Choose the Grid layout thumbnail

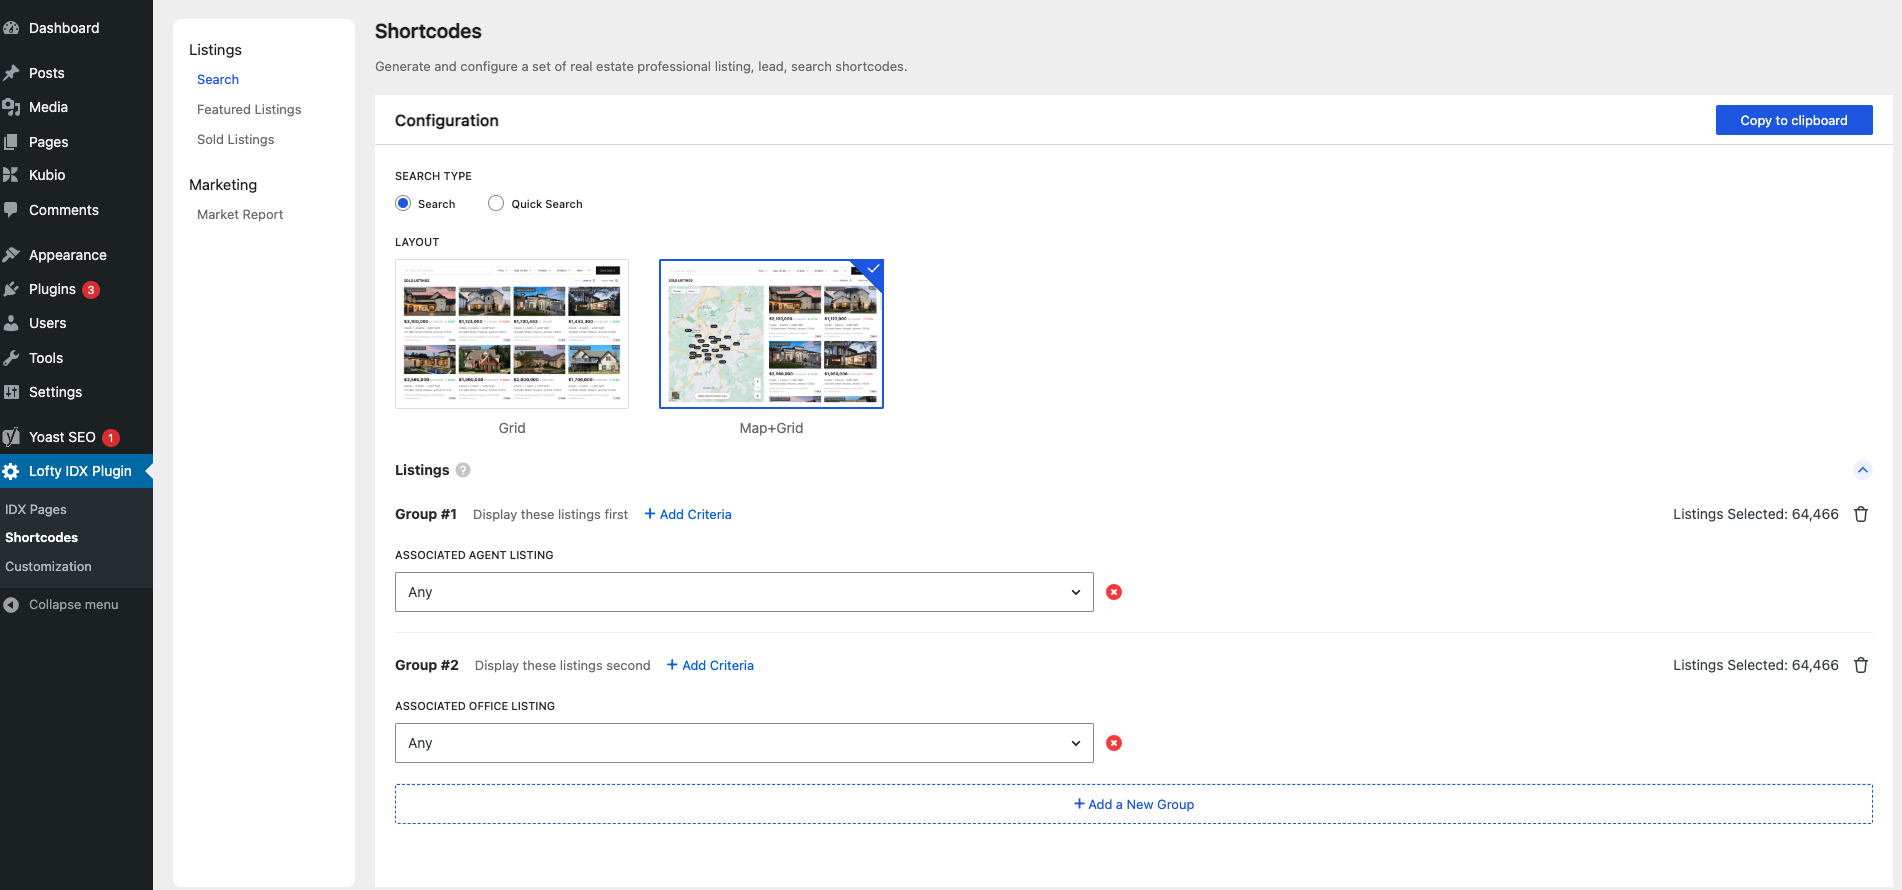tap(512, 334)
